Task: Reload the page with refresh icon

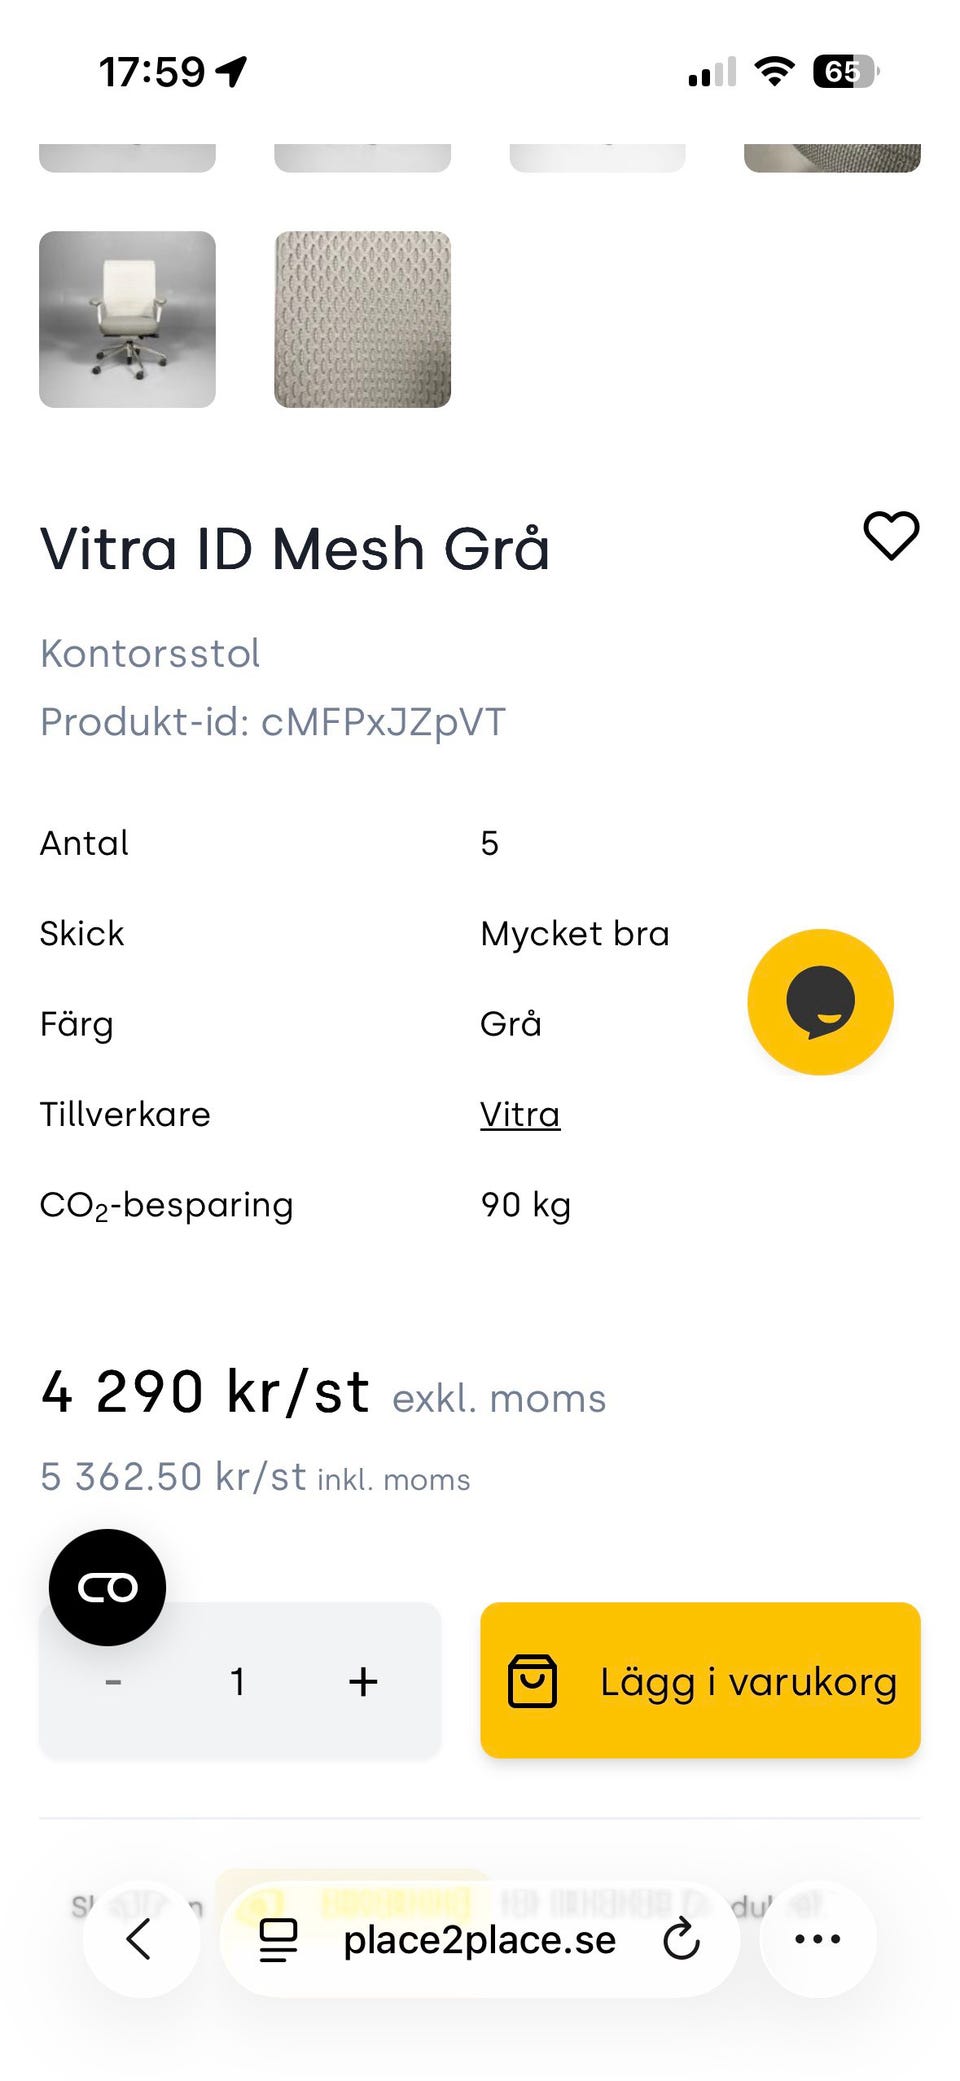Action: (682, 1939)
